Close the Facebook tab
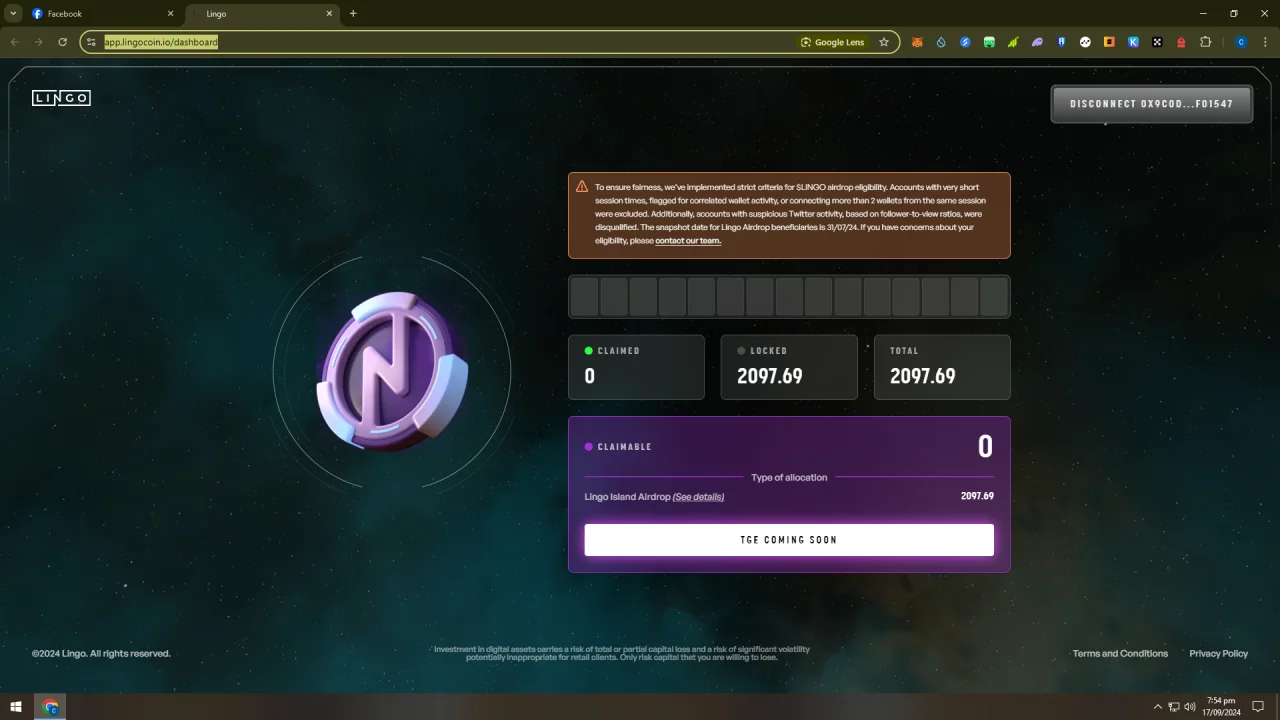This screenshot has width=1280, height=720. pyautogui.click(x=170, y=14)
